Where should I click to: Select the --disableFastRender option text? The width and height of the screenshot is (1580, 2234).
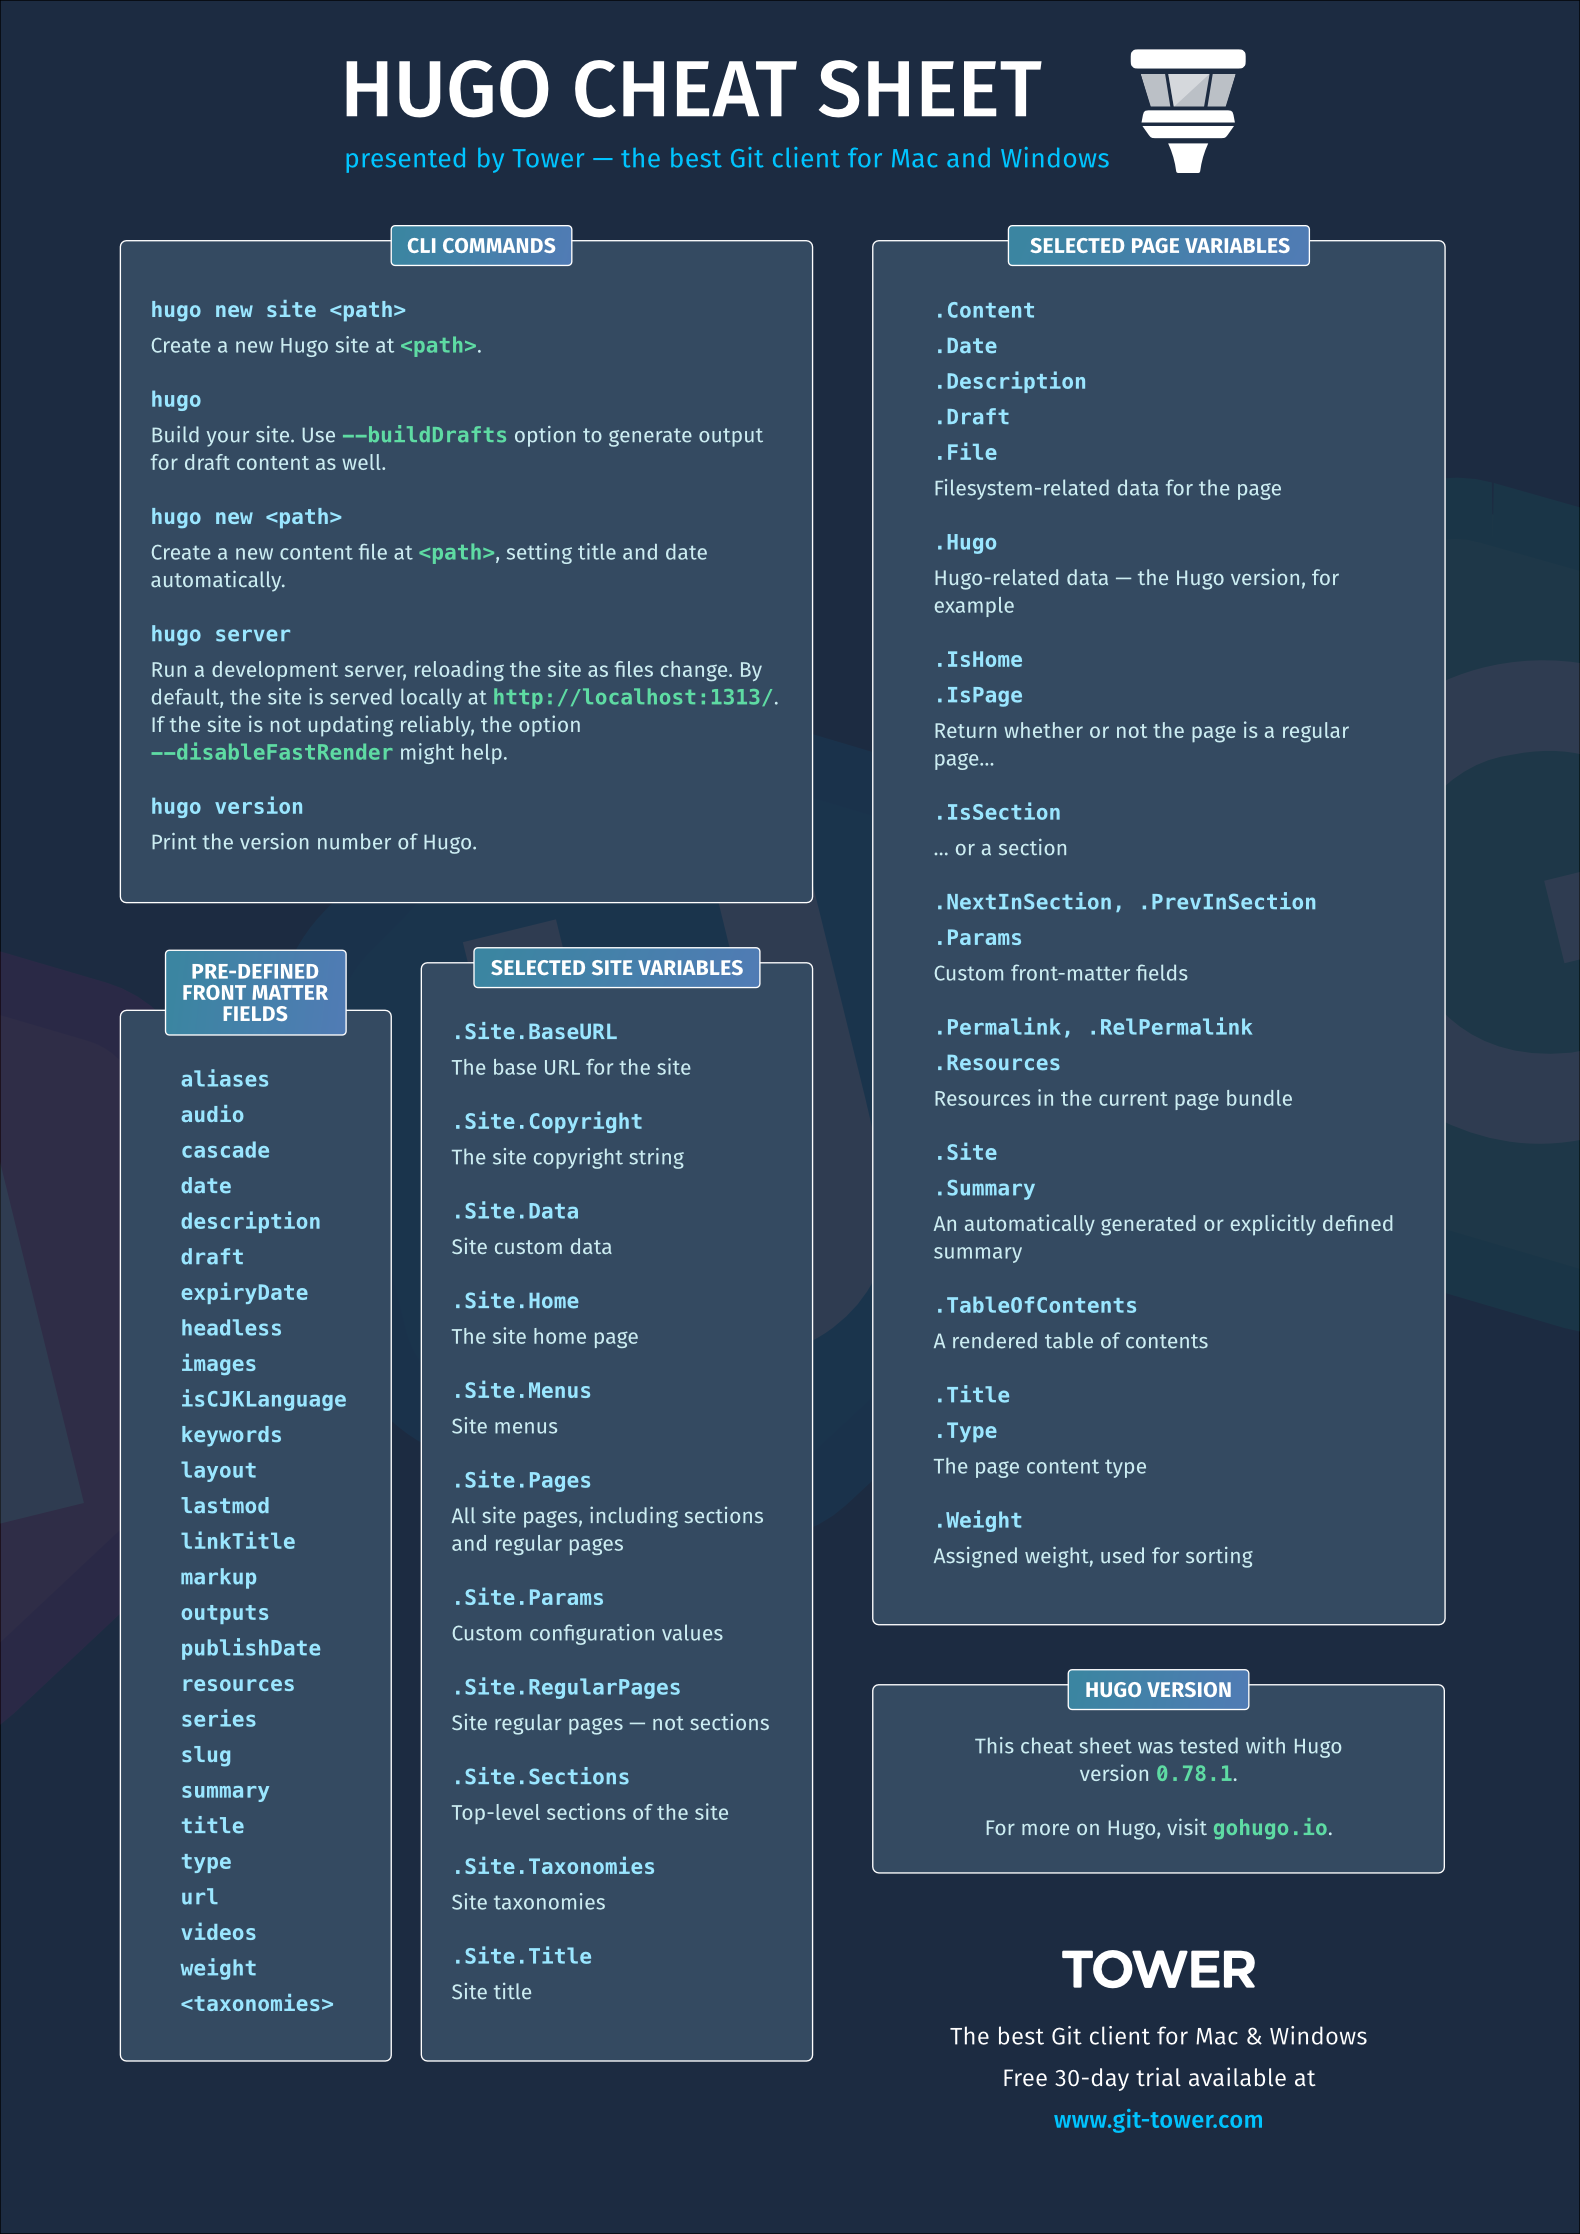click(272, 752)
